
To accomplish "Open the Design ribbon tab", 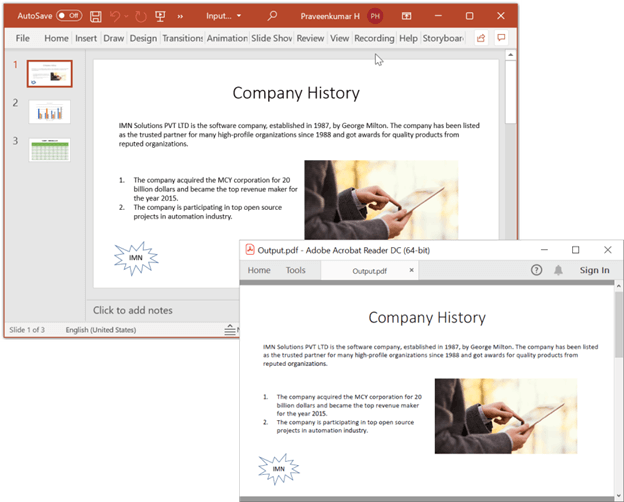I will pyautogui.click(x=143, y=38).
